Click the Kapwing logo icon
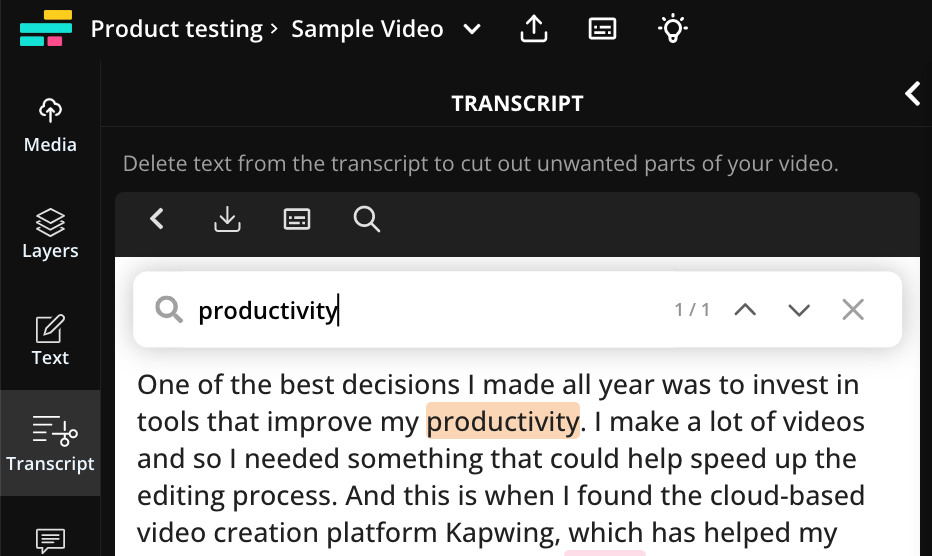Viewport: 932px width, 556px height. [46, 28]
